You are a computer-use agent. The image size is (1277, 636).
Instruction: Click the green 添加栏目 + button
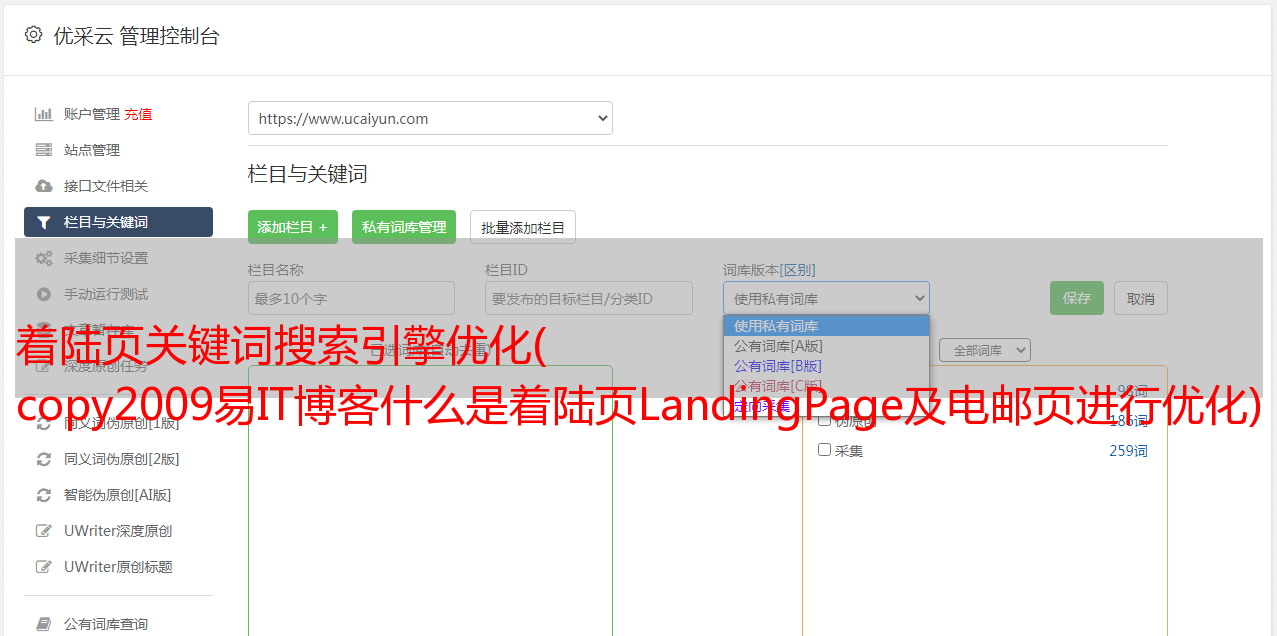[293, 227]
